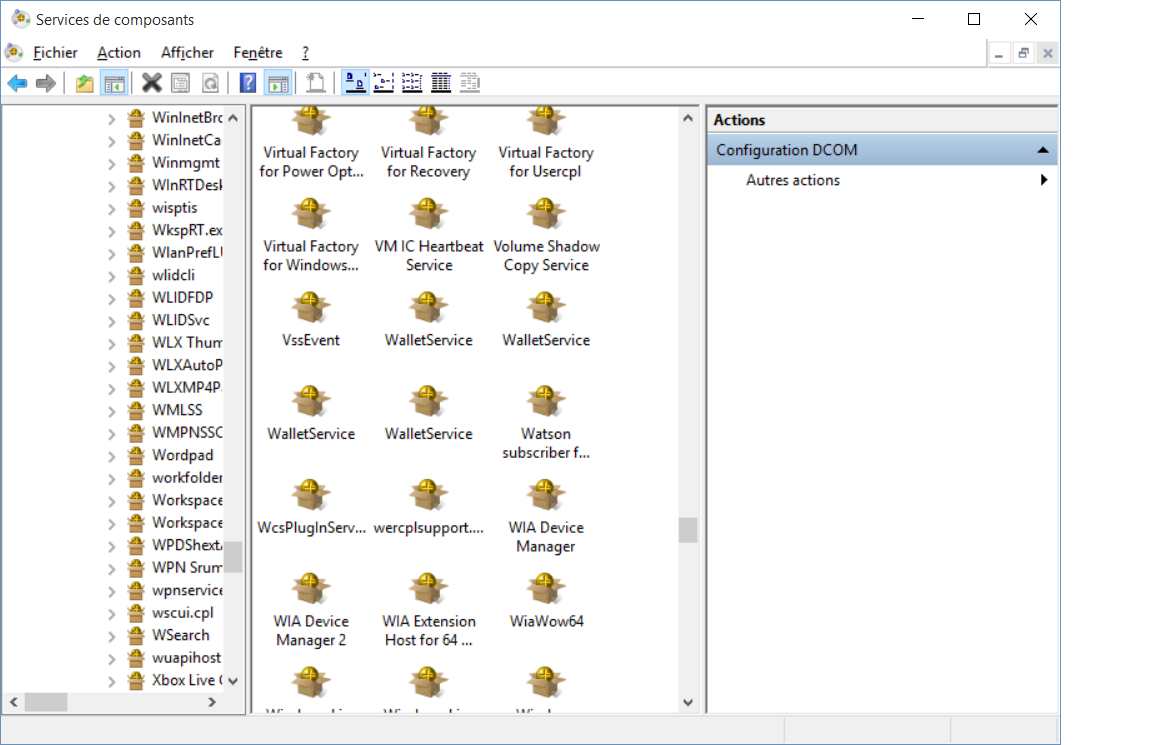Expand the WSearch tree node

(x=112, y=636)
